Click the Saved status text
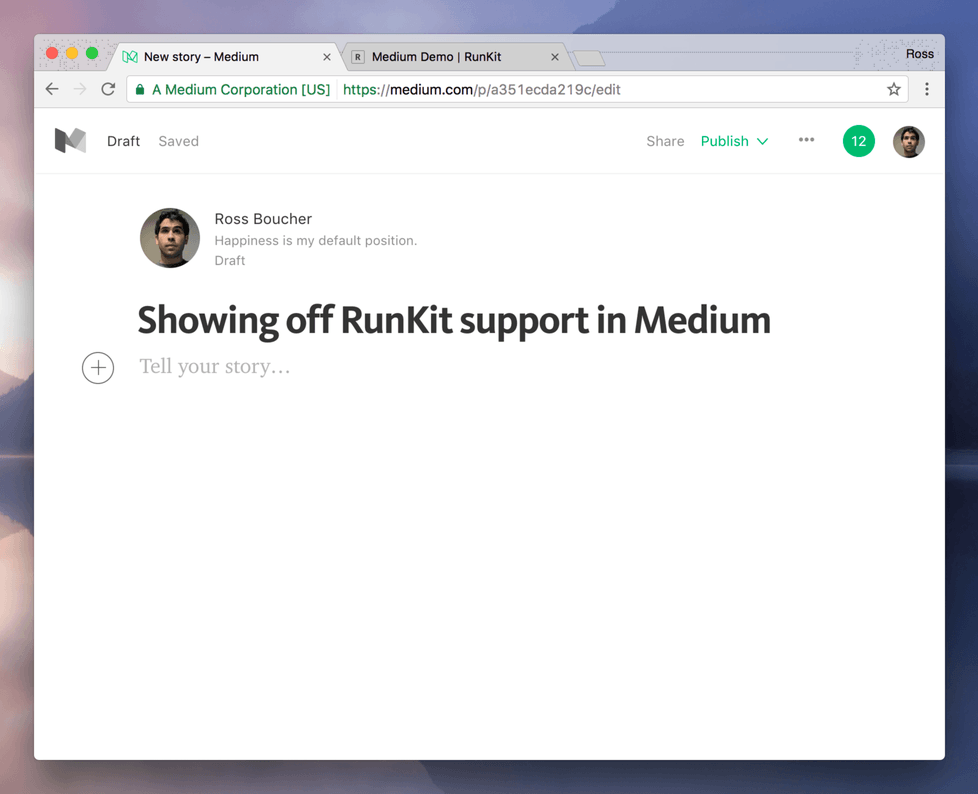 pos(178,141)
